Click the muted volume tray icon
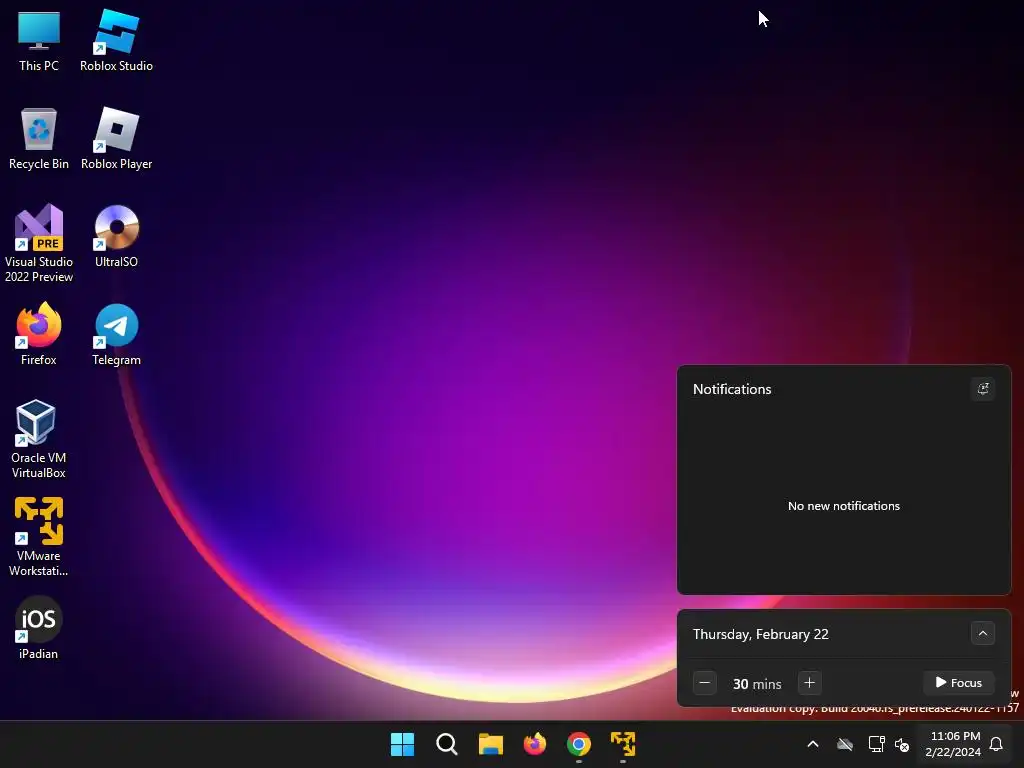Image resolution: width=1024 pixels, height=768 pixels. pos(902,744)
